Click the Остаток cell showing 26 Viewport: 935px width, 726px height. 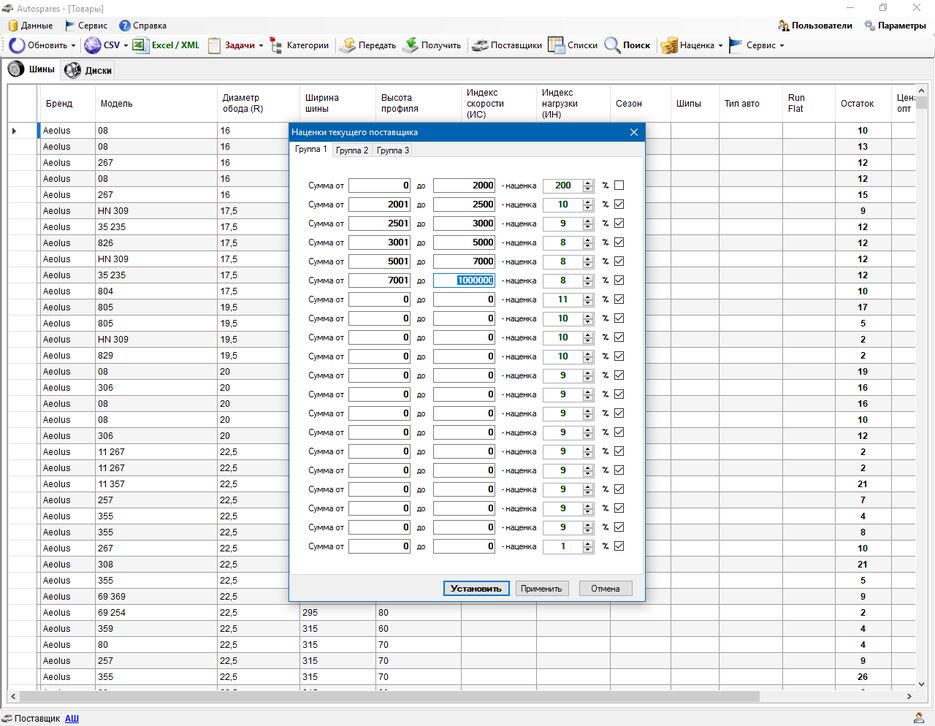tap(863, 677)
